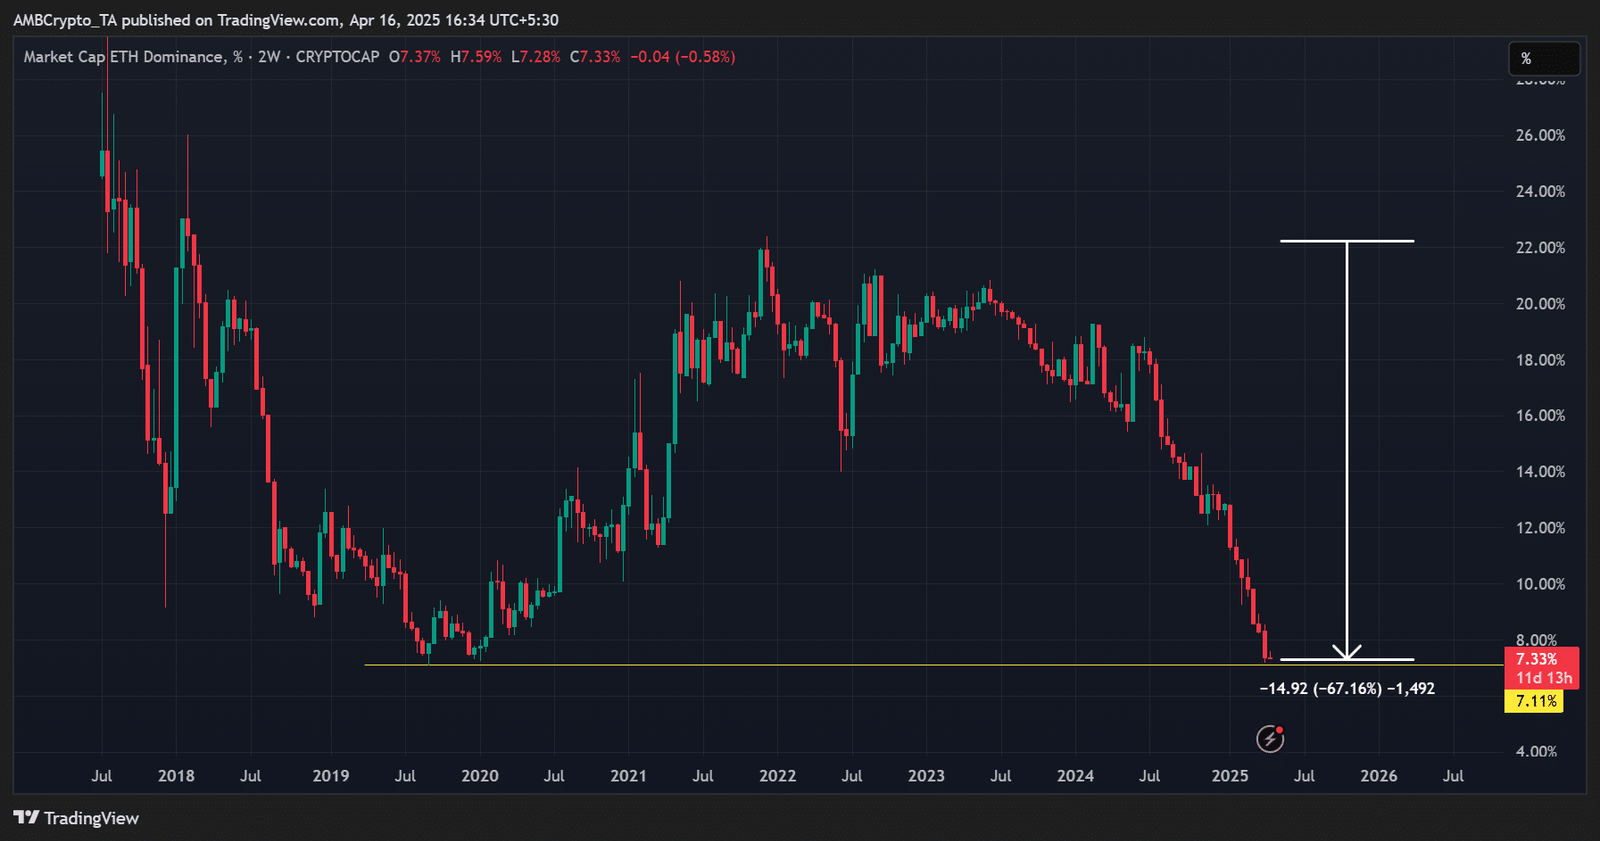Click the top bar of the measurement tool
This screenshot has height=841, width=1600.
pos(1346,241)
